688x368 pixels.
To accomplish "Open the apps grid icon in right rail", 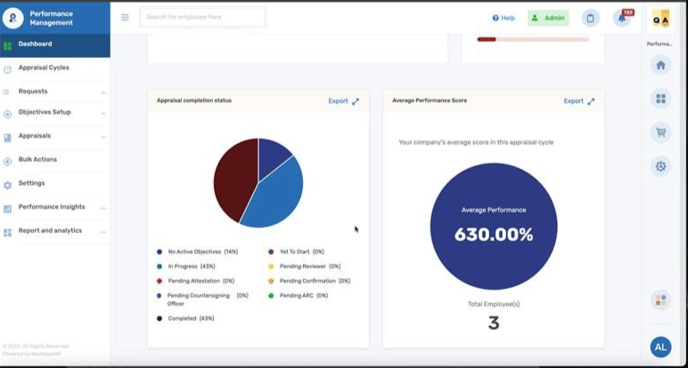I will 660,99.
